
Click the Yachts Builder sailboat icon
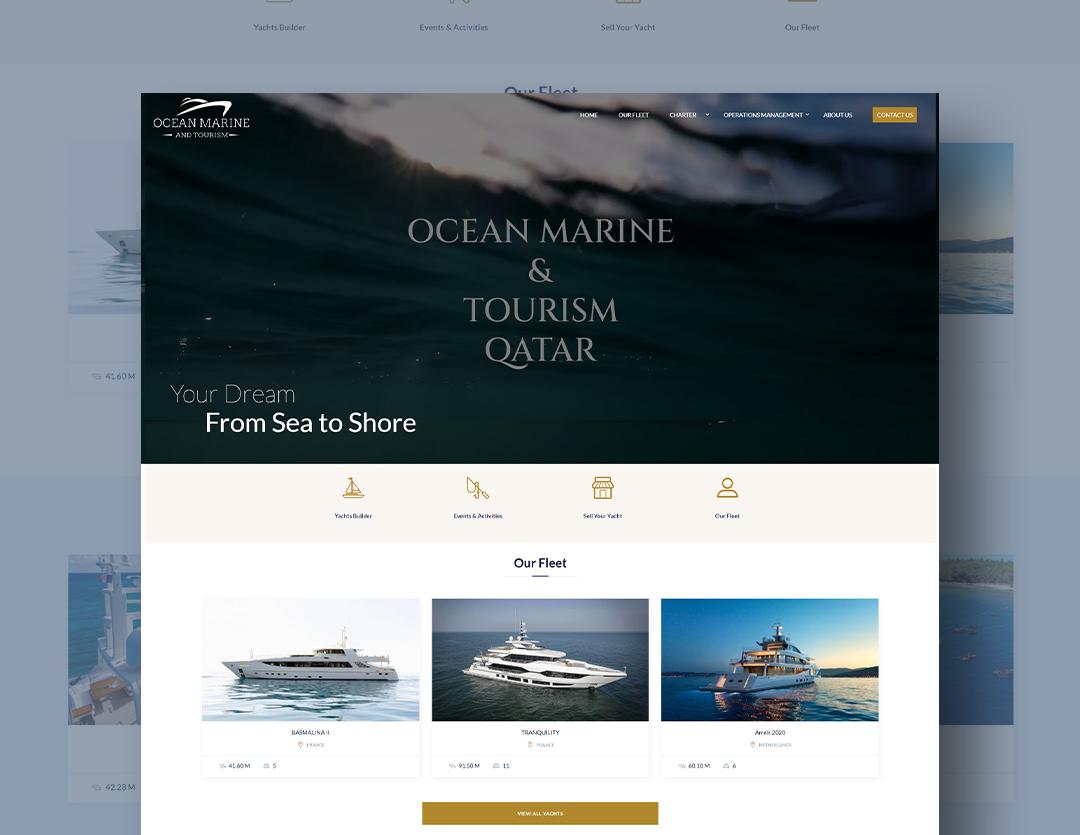353,488
